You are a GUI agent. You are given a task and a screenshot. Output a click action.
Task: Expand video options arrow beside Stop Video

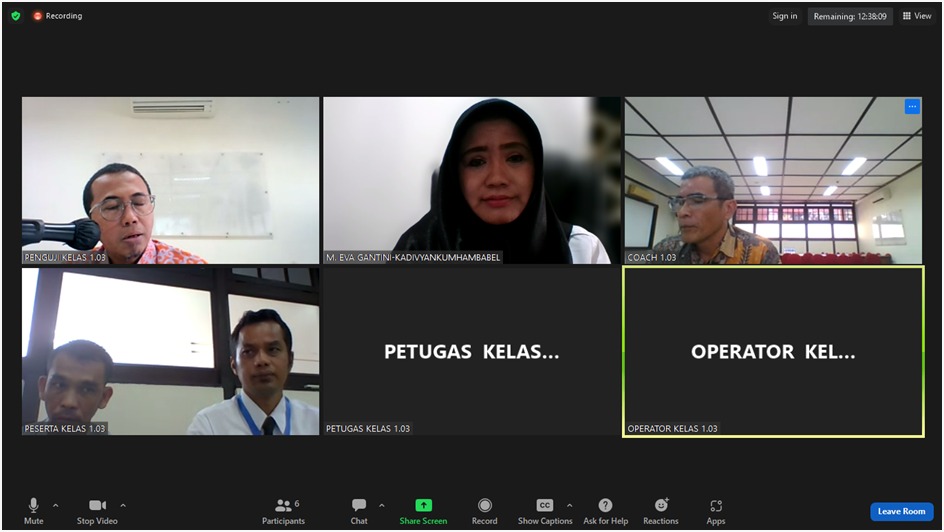coord(123,505)
